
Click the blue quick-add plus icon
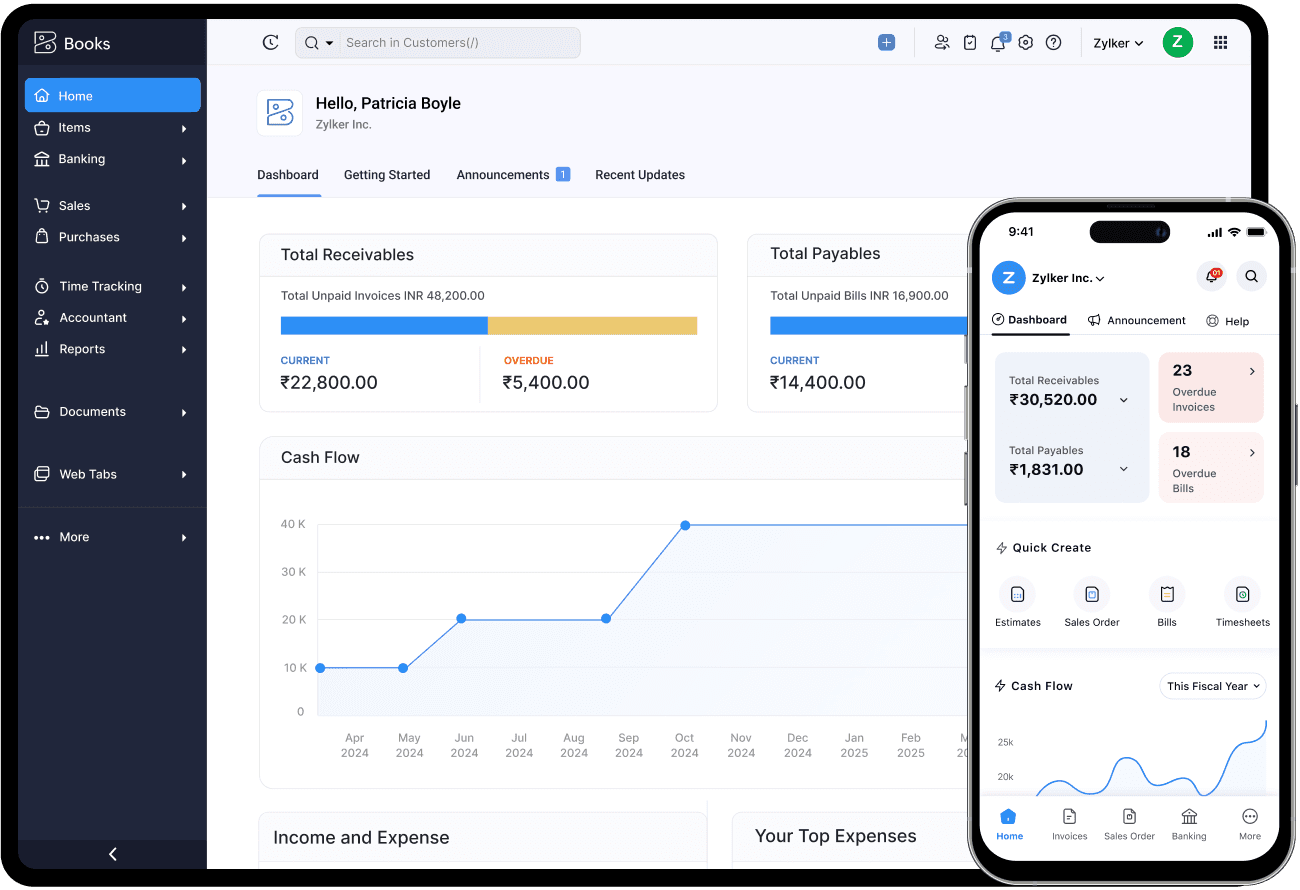pos(886,43)
